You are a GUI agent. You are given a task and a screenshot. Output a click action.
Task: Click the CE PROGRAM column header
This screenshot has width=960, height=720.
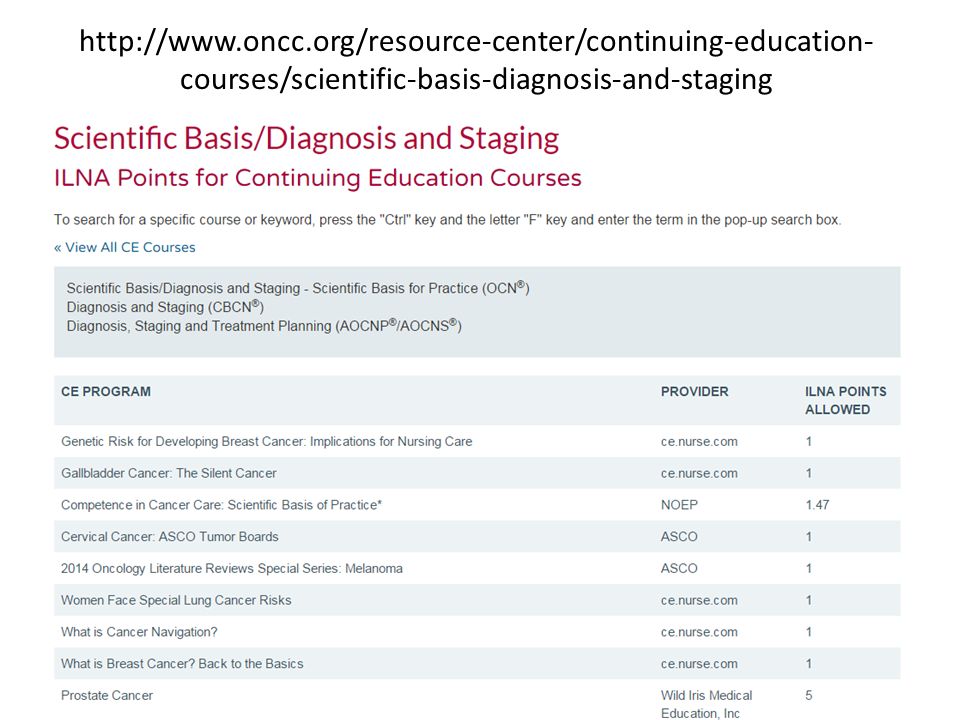click(106, 392)
